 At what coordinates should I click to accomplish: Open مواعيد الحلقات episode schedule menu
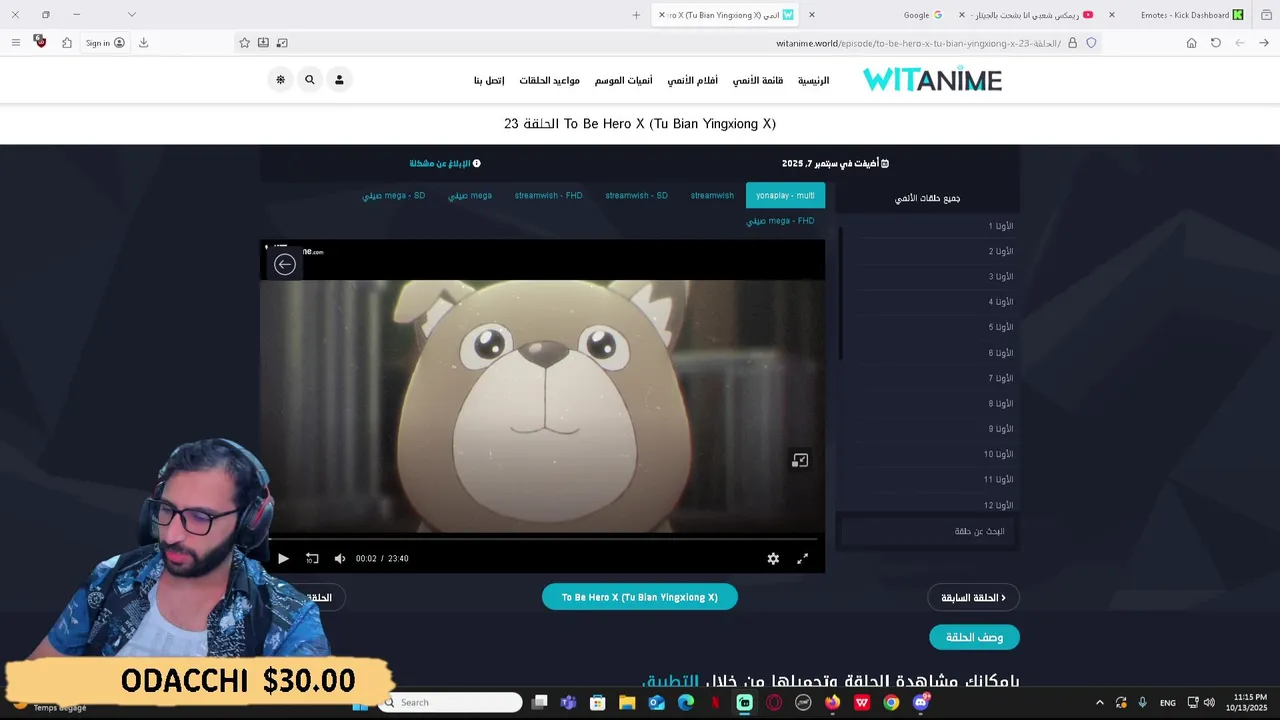[x=549, y=80]
